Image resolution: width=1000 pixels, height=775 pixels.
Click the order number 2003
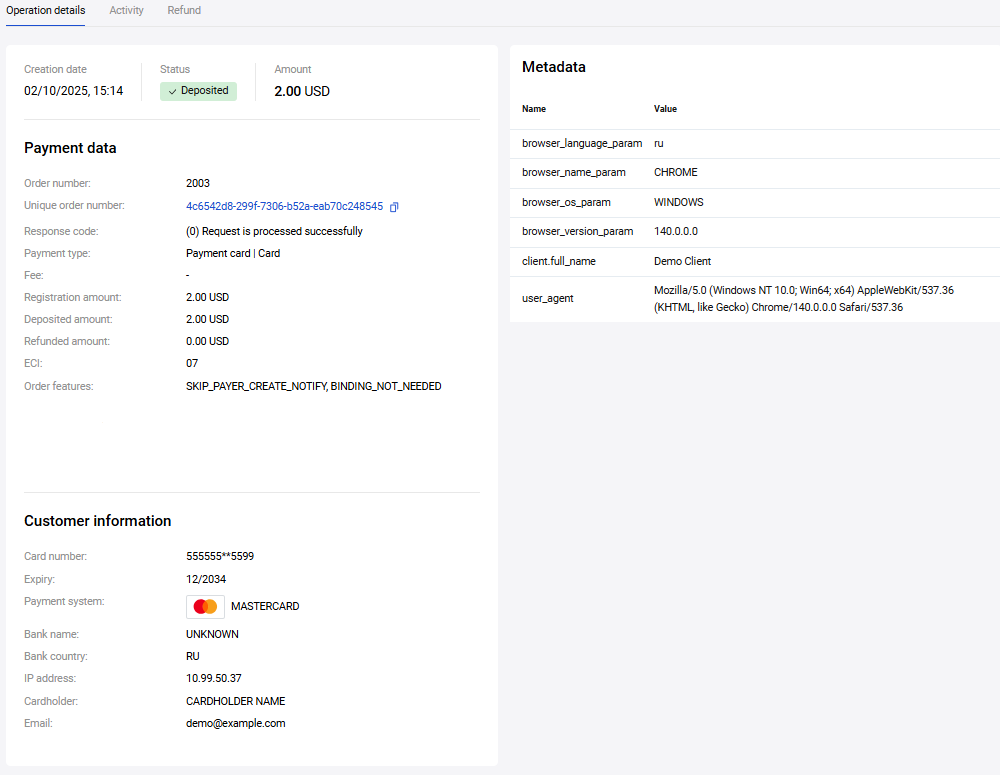click(x=198, y=183)
